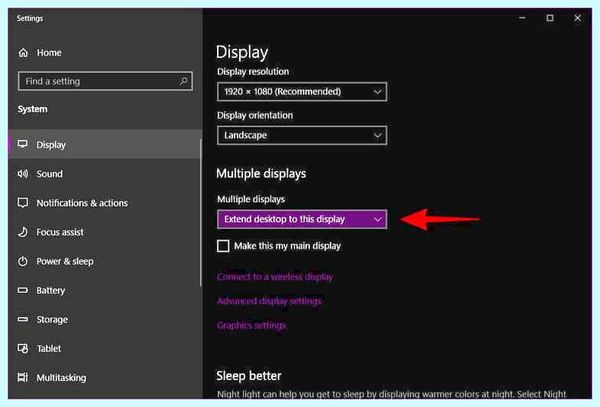Click the Sound speaker icon
The height and width of the screenshot is (407, 600).
[x=23, y=174]
